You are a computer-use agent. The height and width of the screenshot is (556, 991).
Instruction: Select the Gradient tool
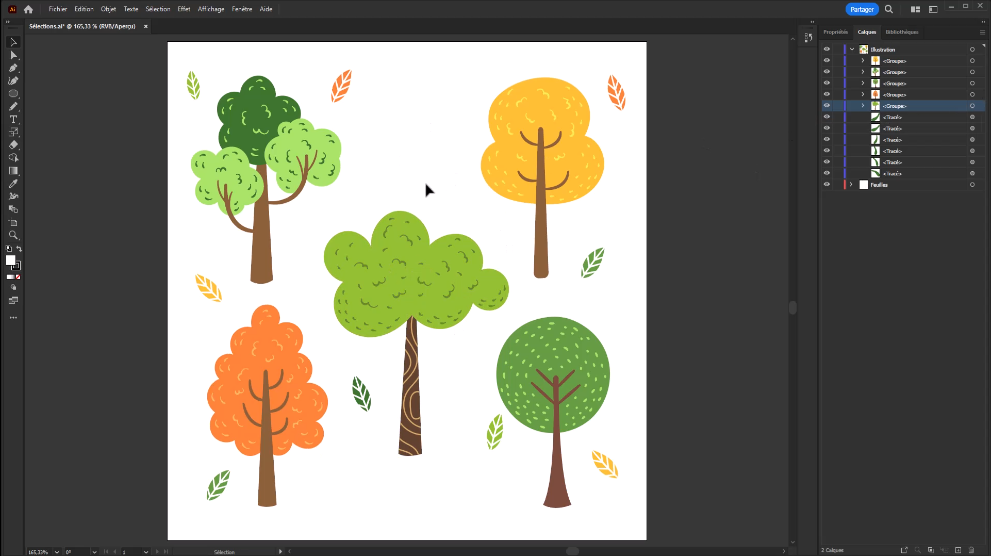[x=13, y=171]
